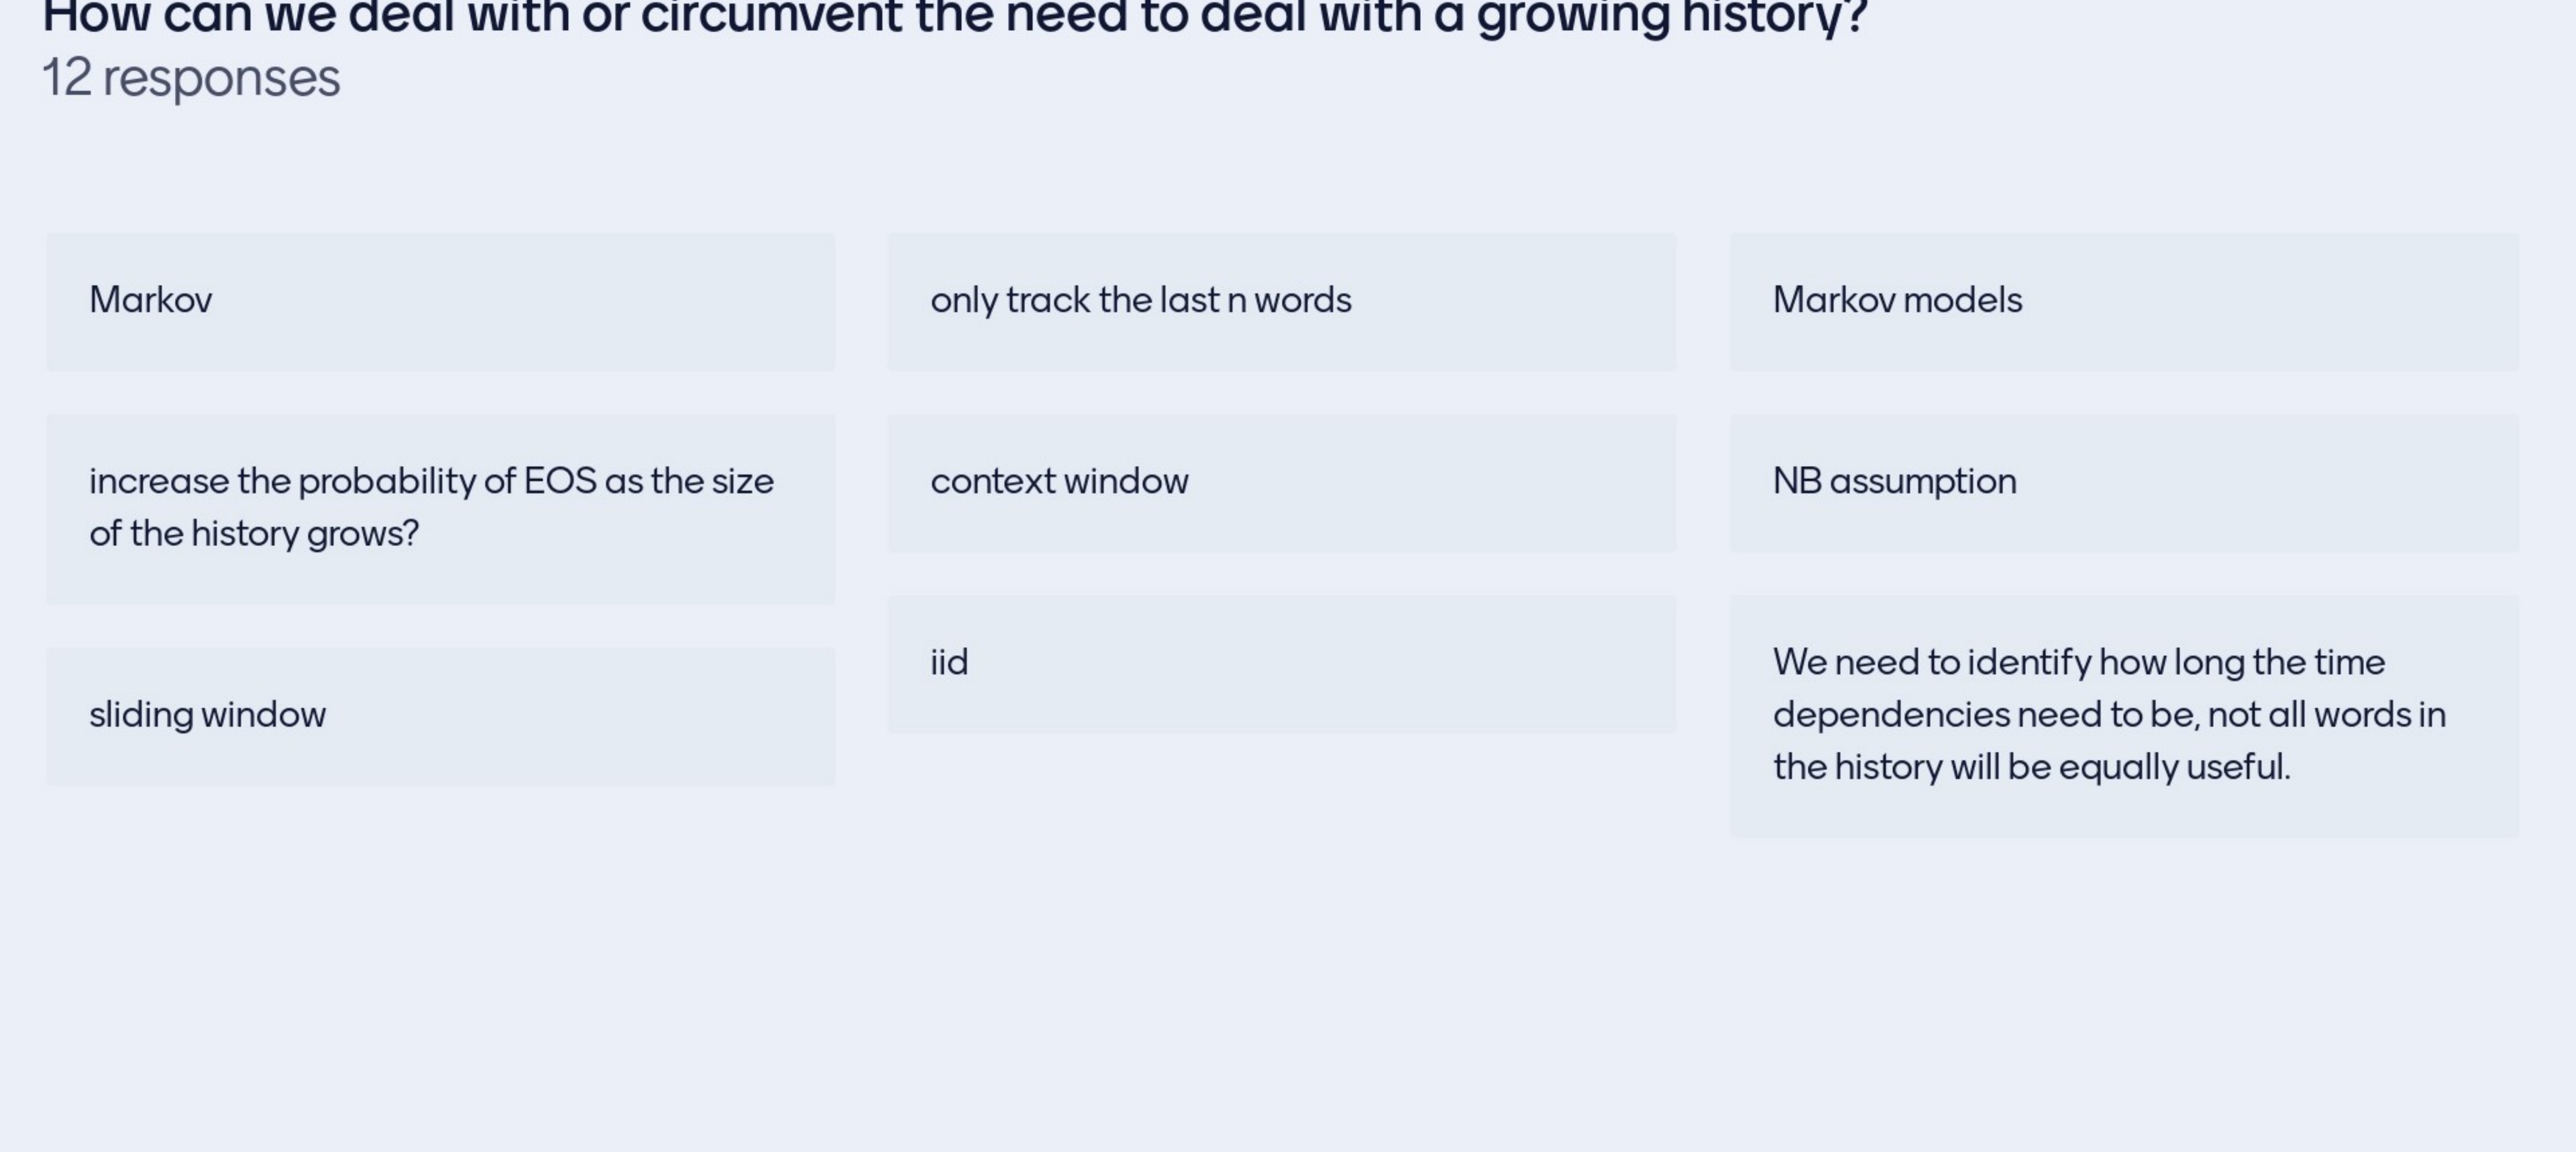Click the word "EOS" in the probability response
The height and width of the screenshot is (1152, 2576).
click(560, 482)
